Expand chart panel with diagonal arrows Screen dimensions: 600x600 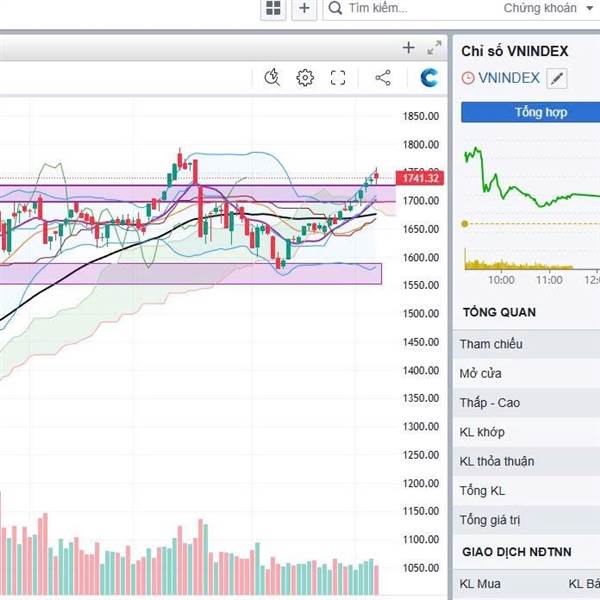tap(434, 48)
